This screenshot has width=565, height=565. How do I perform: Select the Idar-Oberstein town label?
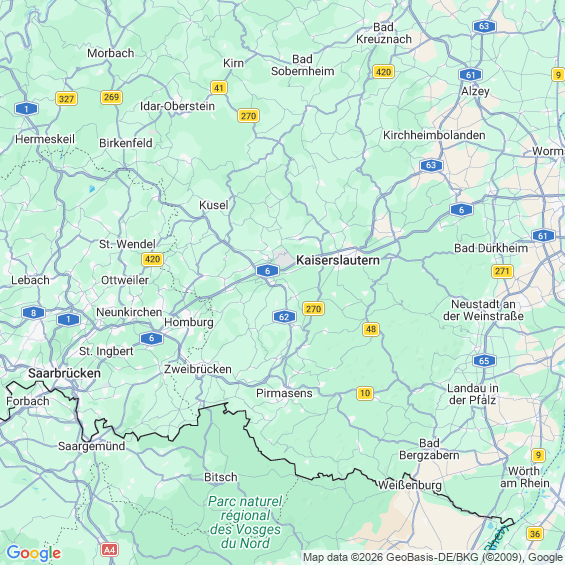[x=177, y=106]
